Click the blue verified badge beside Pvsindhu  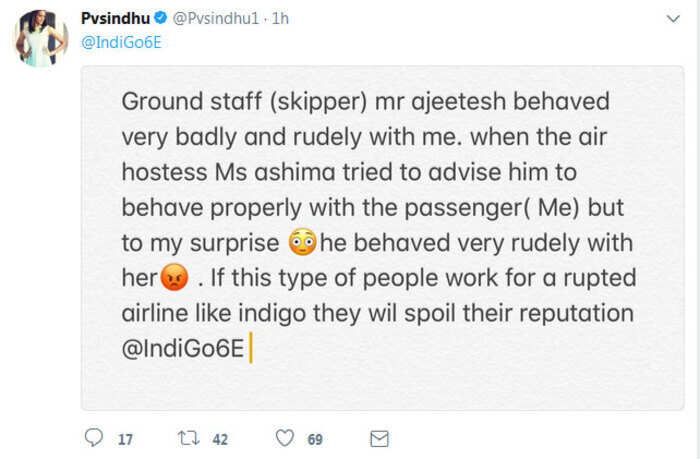[161, 18]
